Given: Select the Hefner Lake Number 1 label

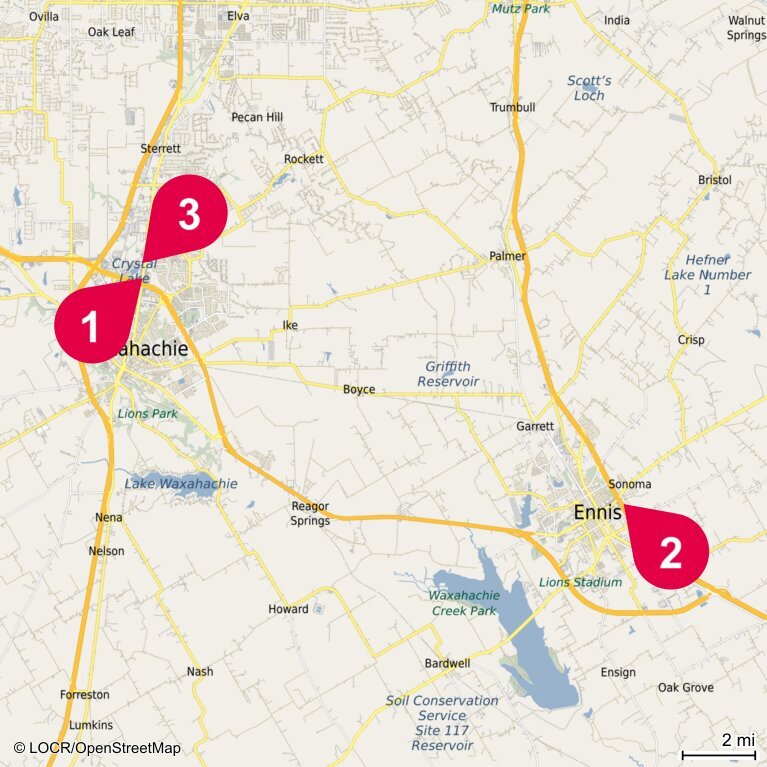Looking at the screenshot, I should [707, 274].
